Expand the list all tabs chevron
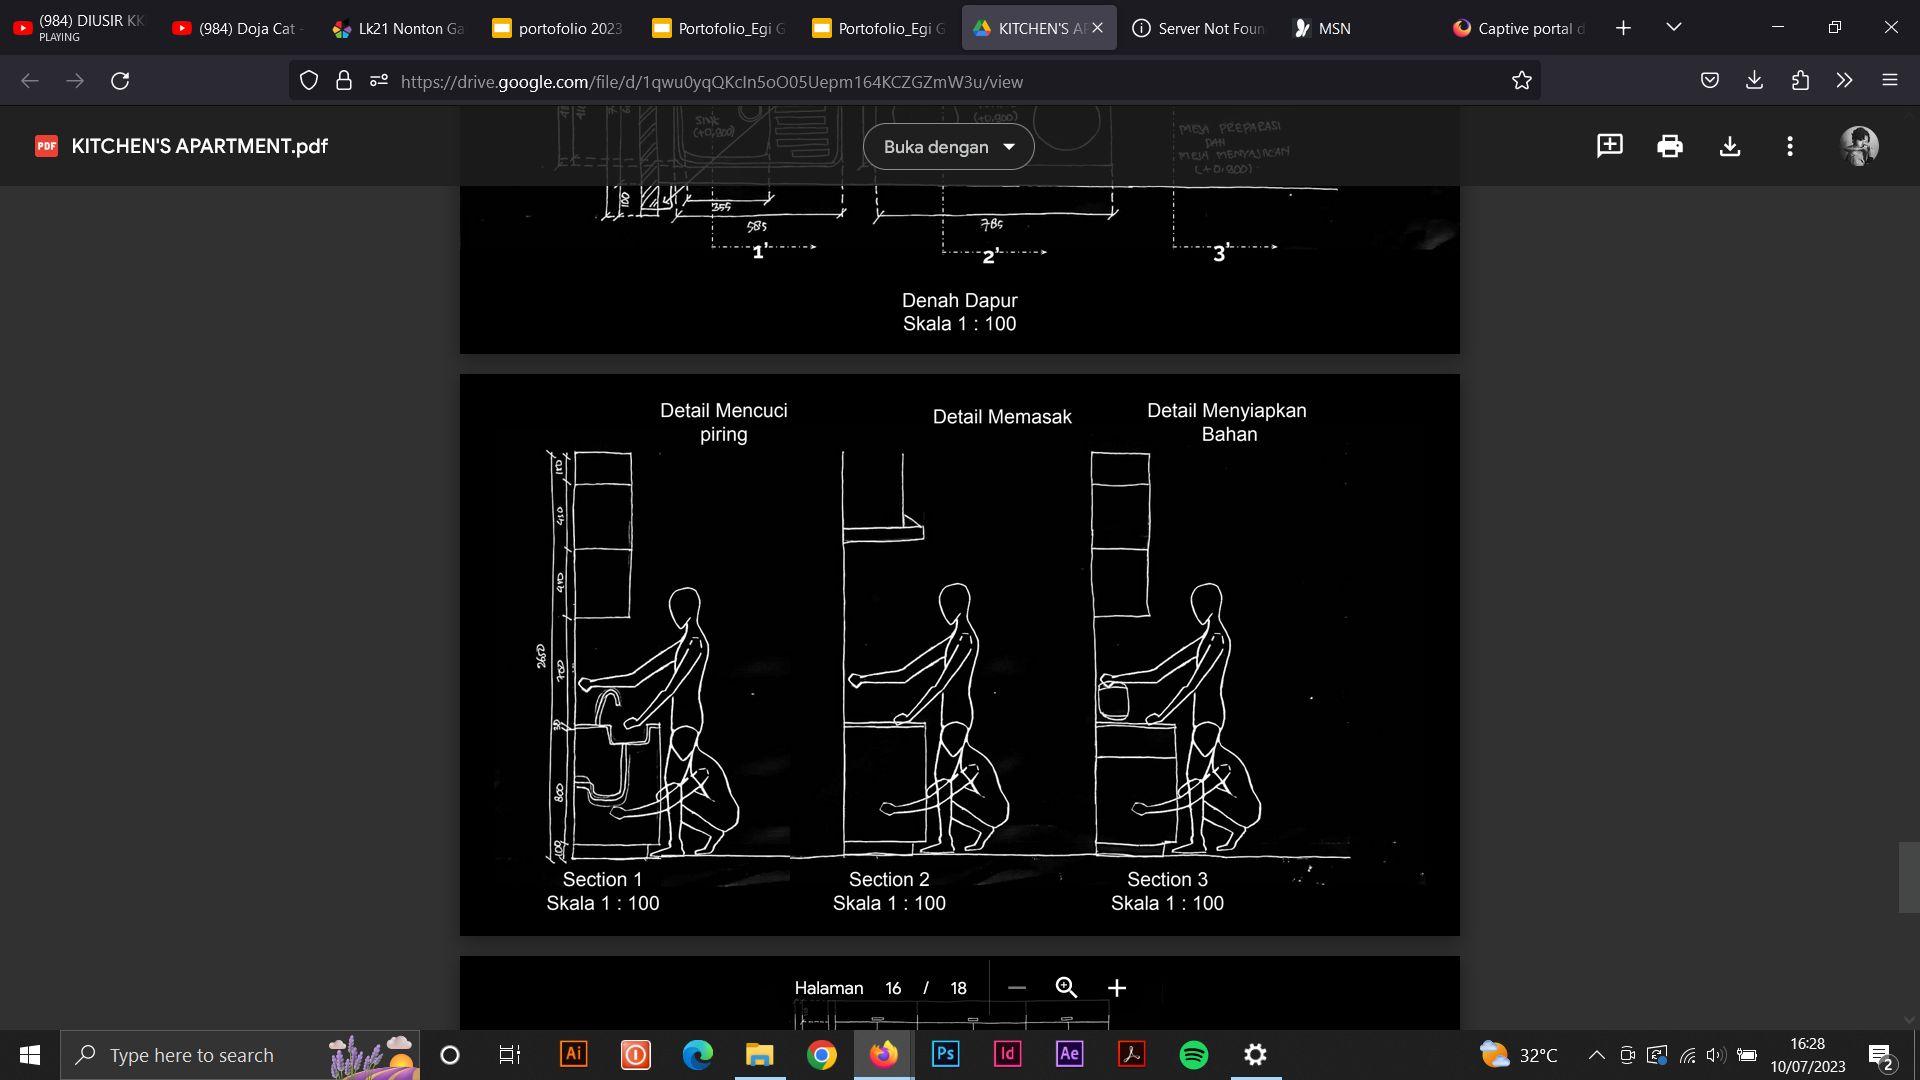 [1673, 28]
